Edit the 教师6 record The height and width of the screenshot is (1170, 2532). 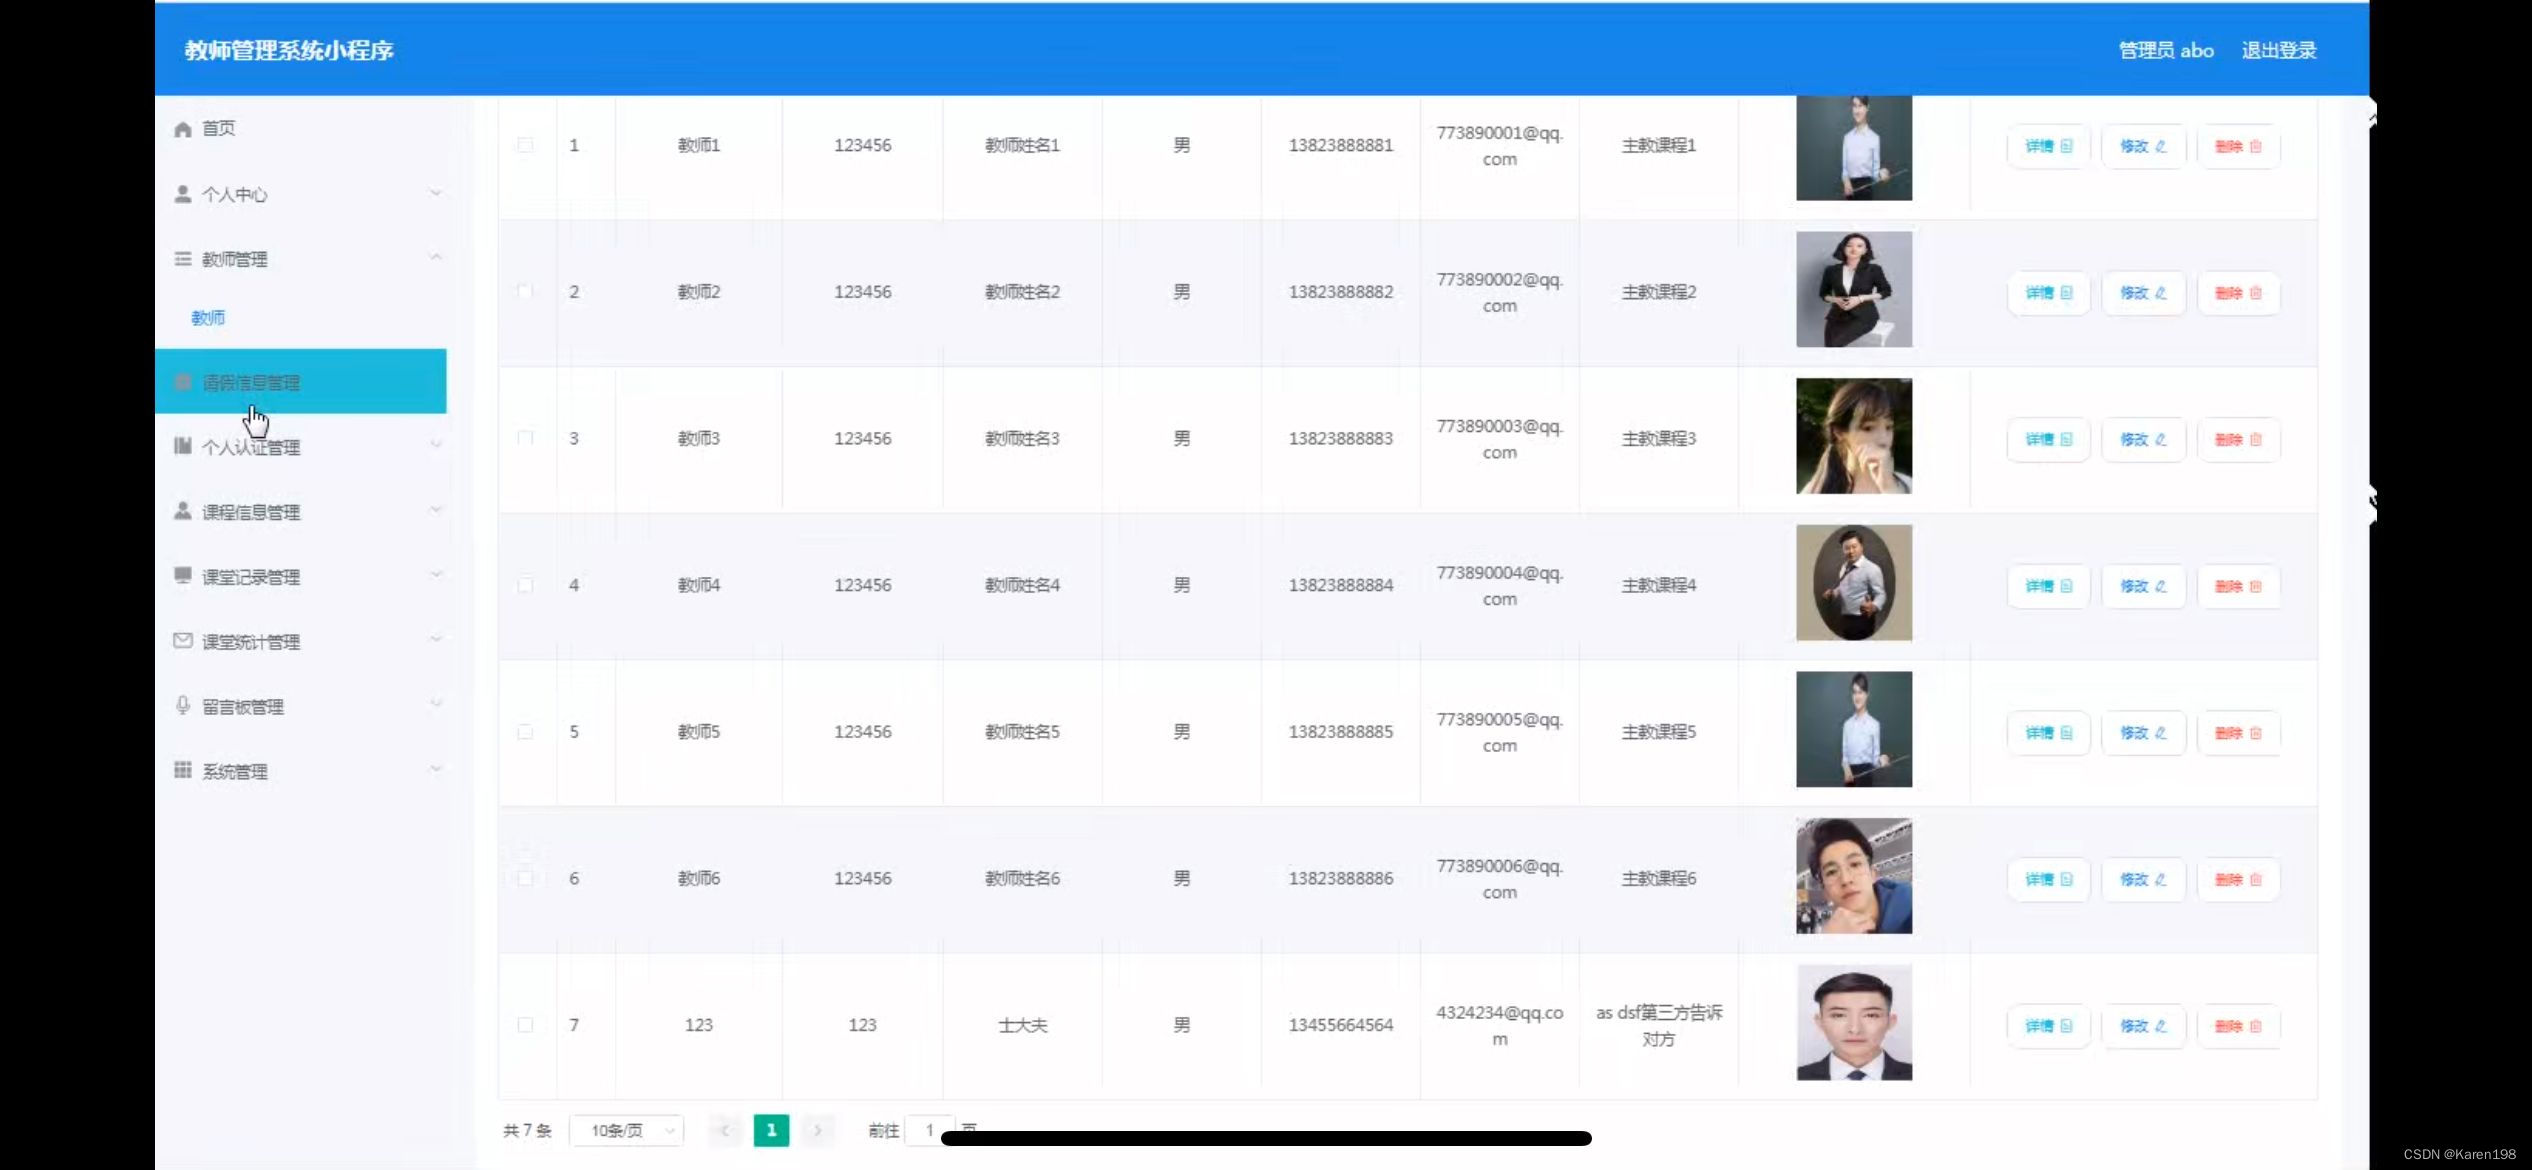coord(2143,880)
